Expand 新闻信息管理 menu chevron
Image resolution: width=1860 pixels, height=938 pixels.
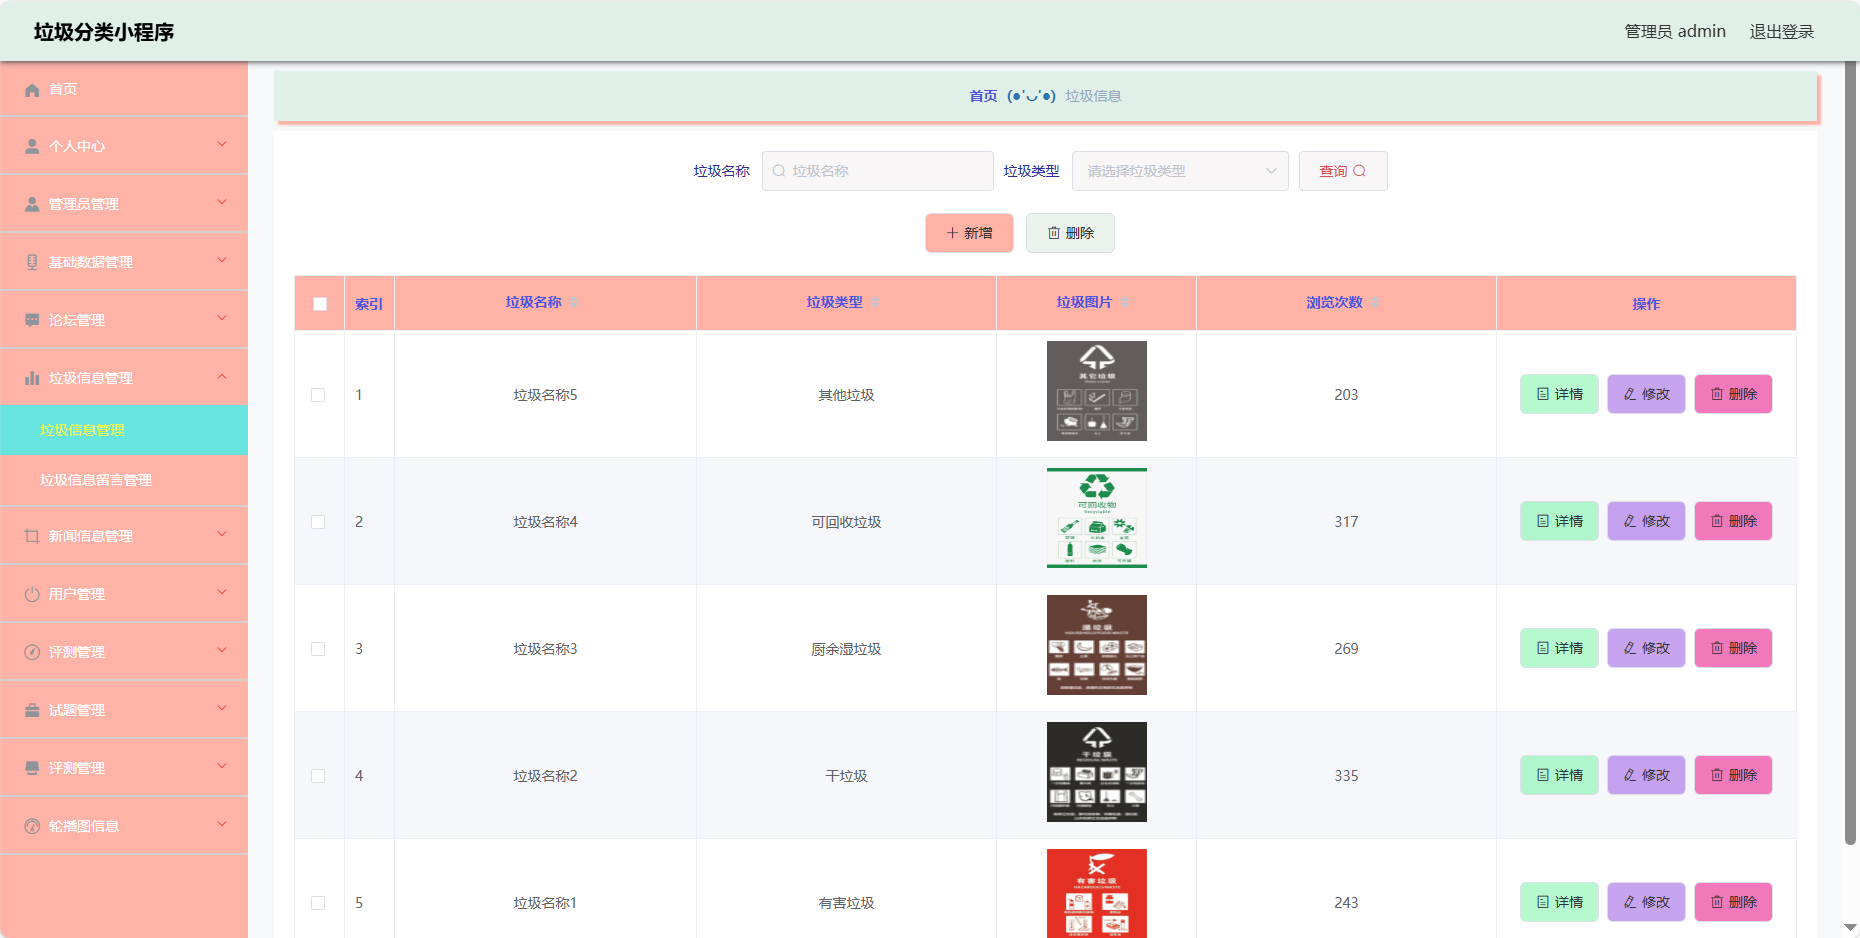222,535
